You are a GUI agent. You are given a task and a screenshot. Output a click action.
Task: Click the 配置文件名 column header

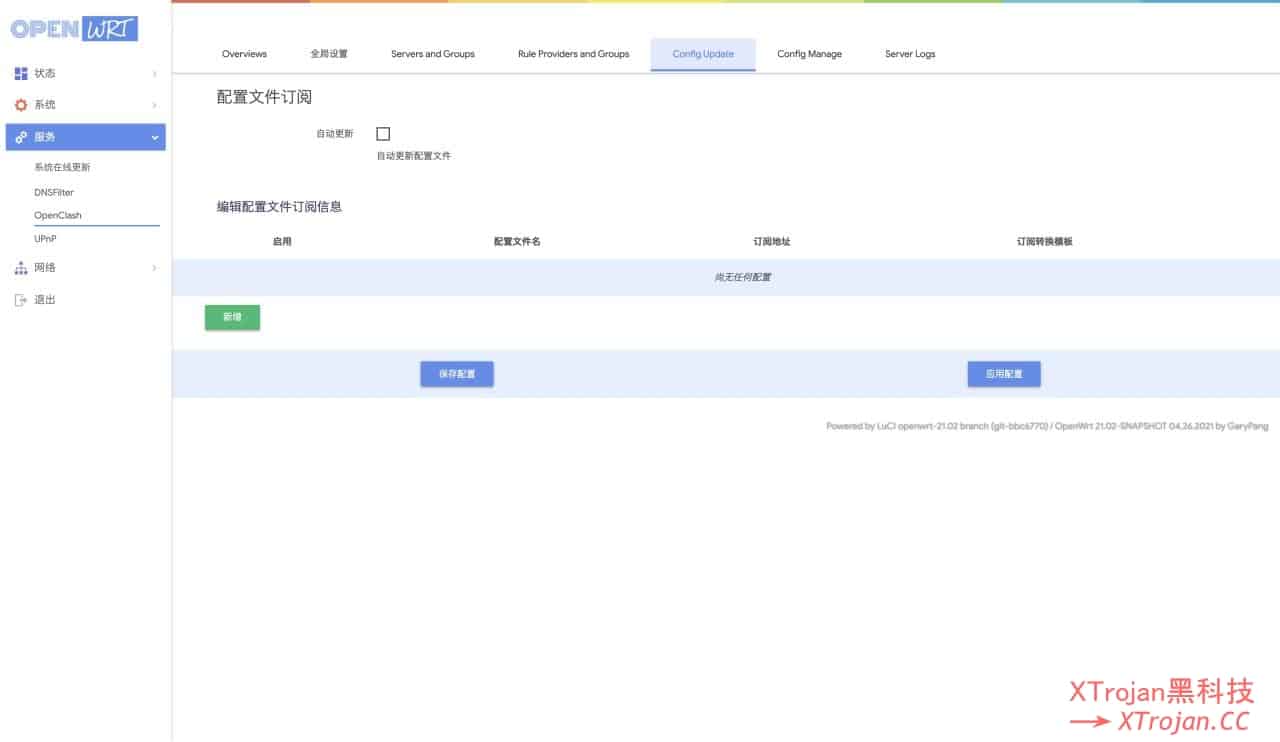517,242
